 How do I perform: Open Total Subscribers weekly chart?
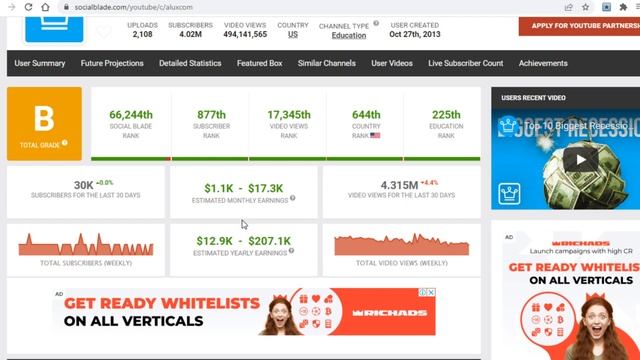(86, 244)
